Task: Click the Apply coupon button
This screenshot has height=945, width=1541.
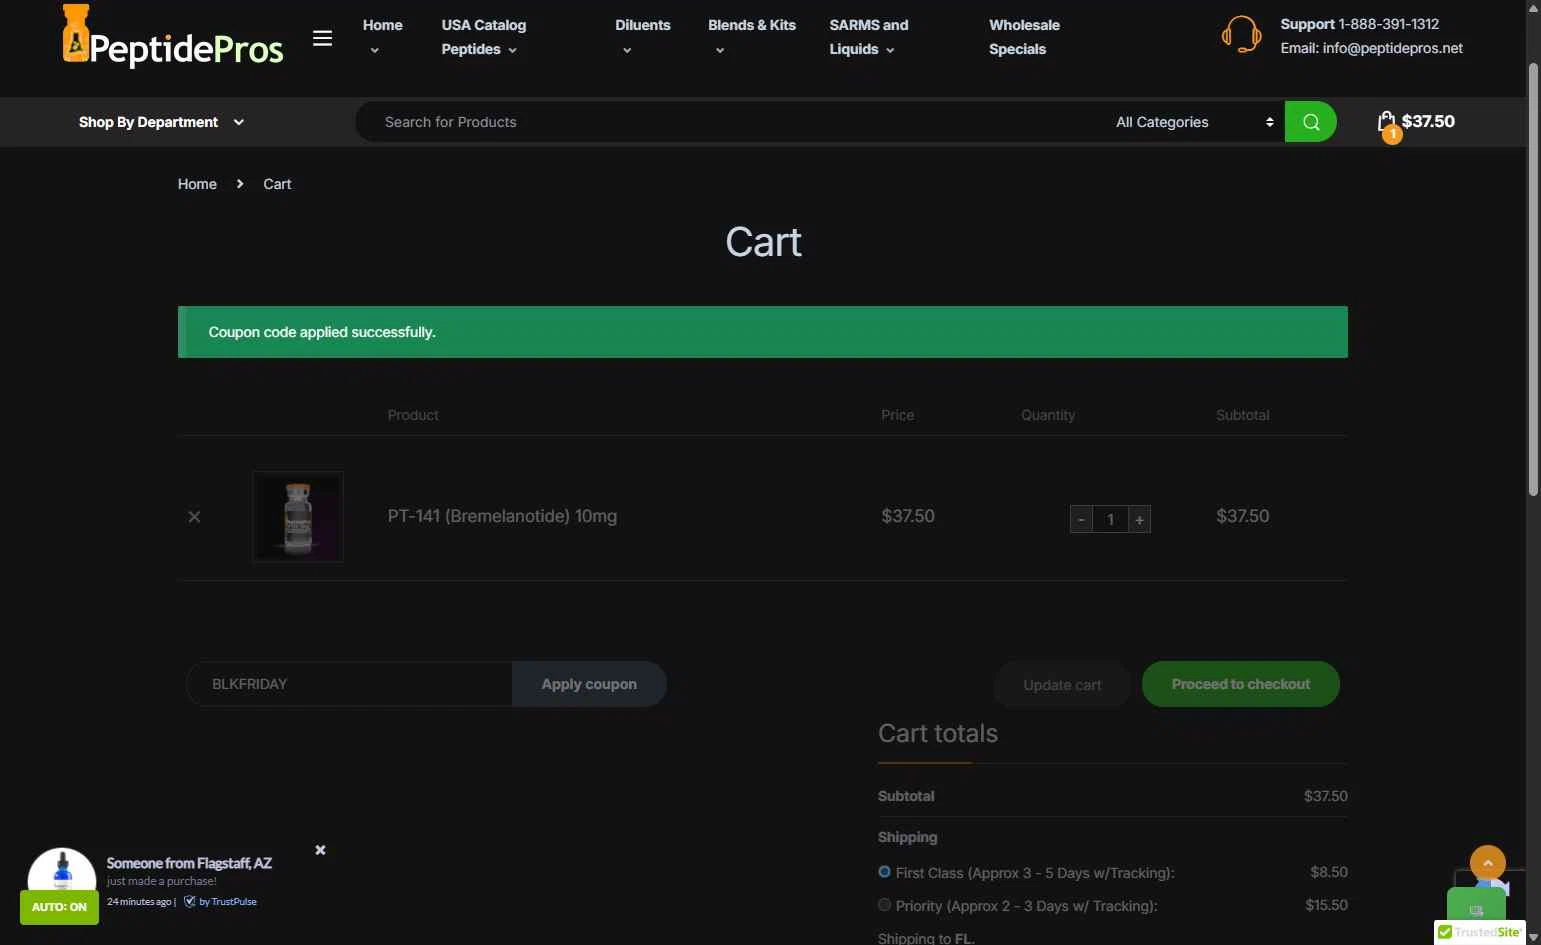Action: click(x=589, y=684)
